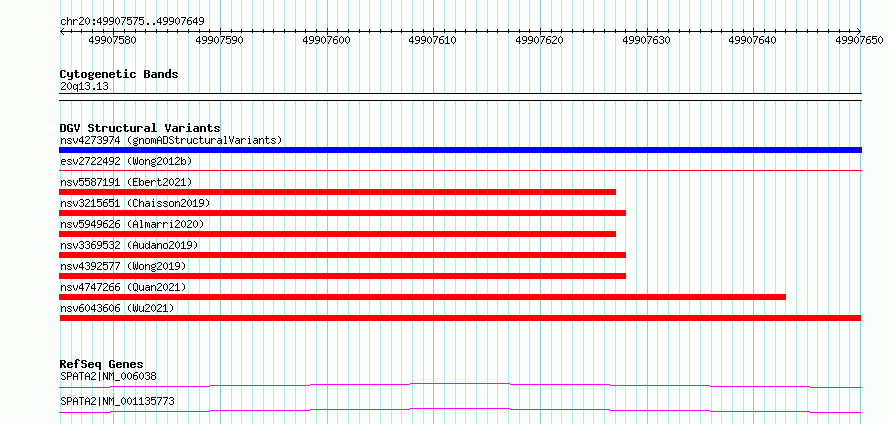The width and height of the screenshot is (890, 424).
Task: Open the DGV Structural Variants track heading
Action: tap(140, 128)
